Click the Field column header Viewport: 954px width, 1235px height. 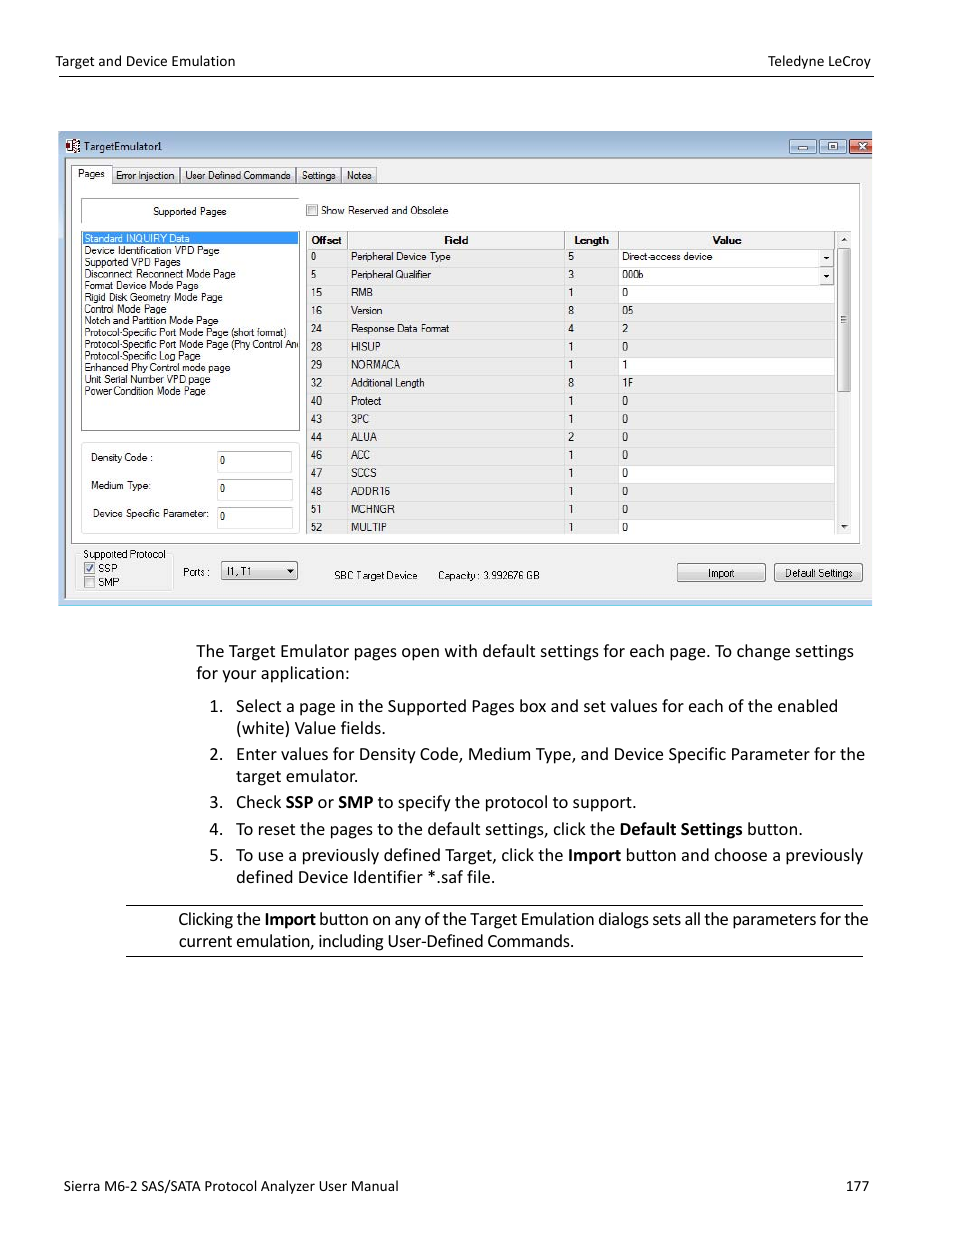pos(456,240)
